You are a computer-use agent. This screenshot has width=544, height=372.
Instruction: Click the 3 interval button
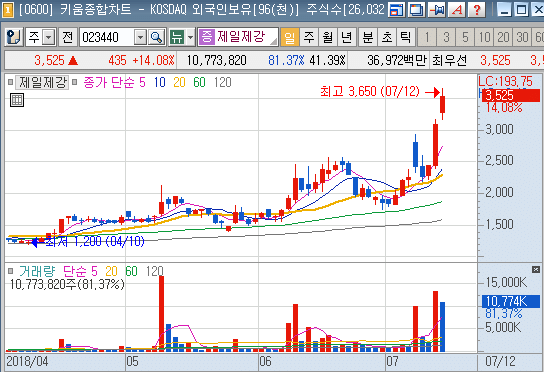pos(446,37)
